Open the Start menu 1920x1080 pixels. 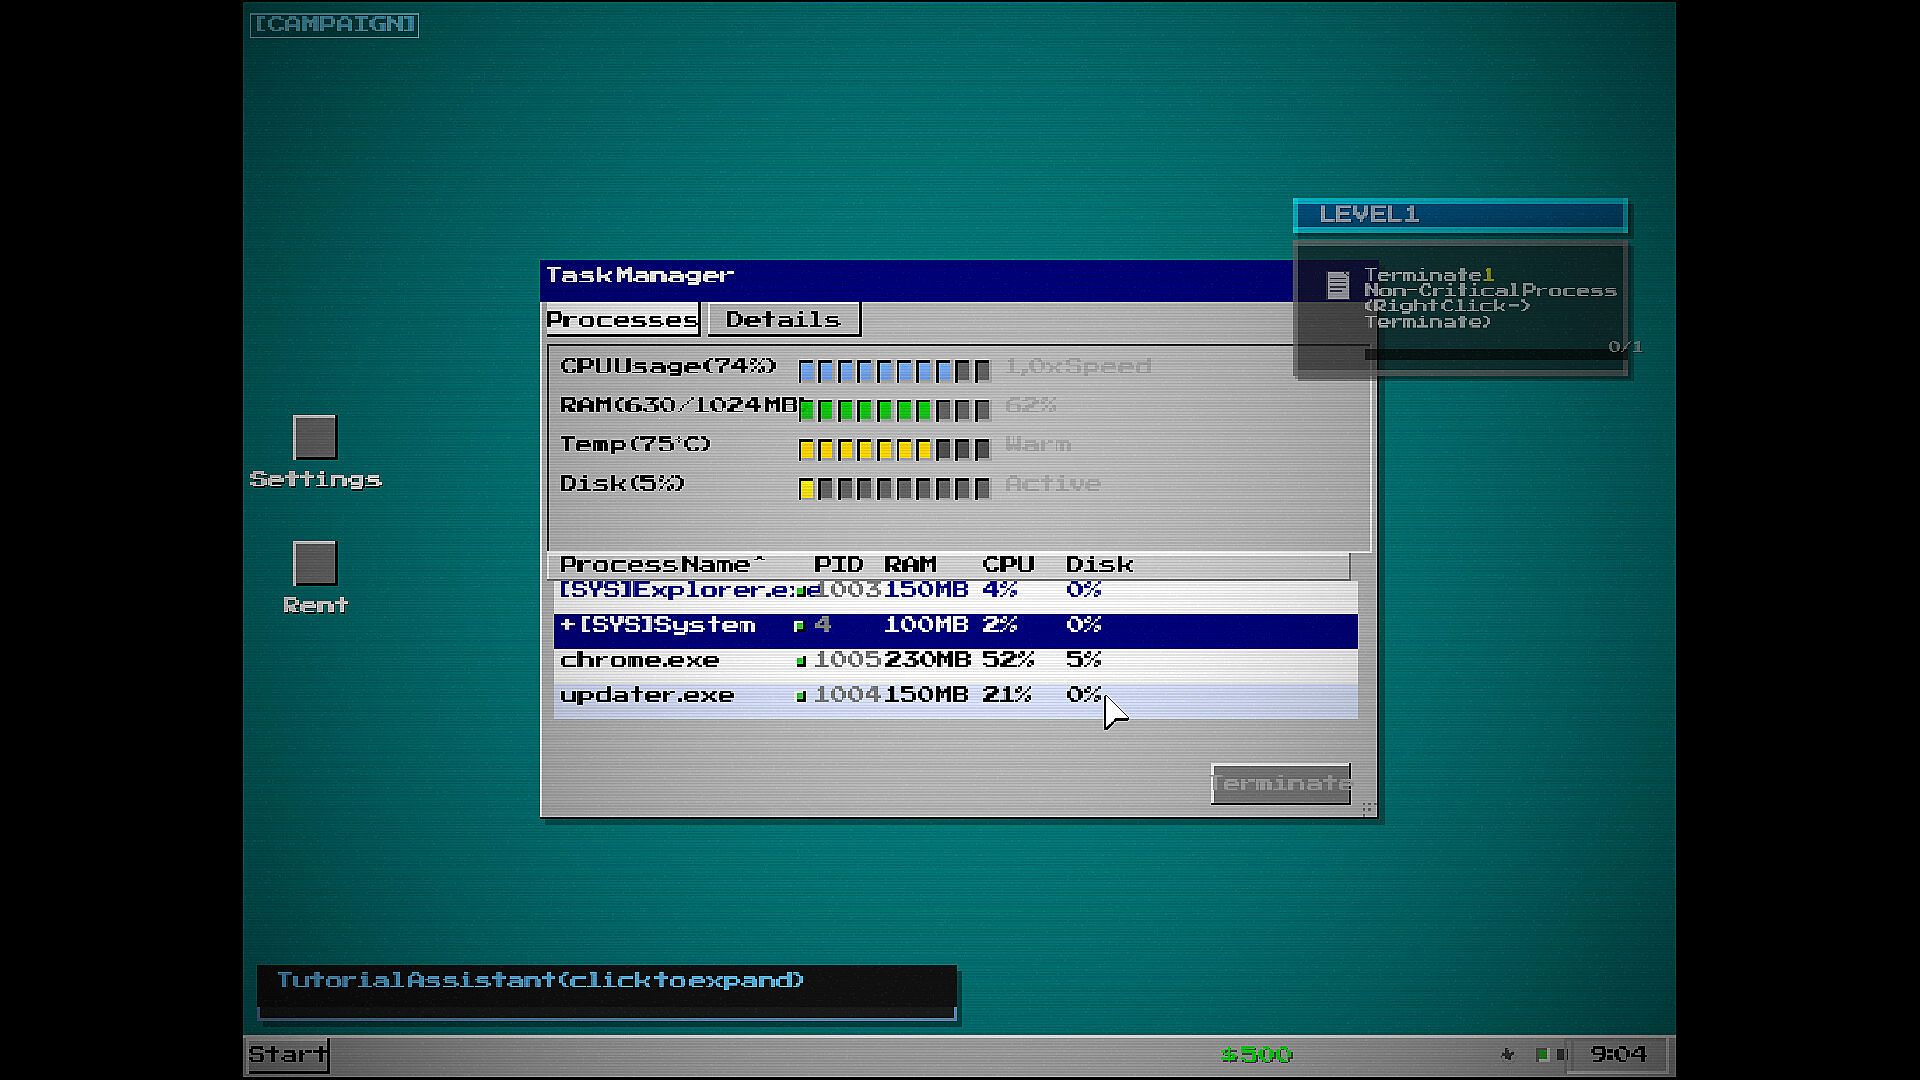tap(288, 1054)
